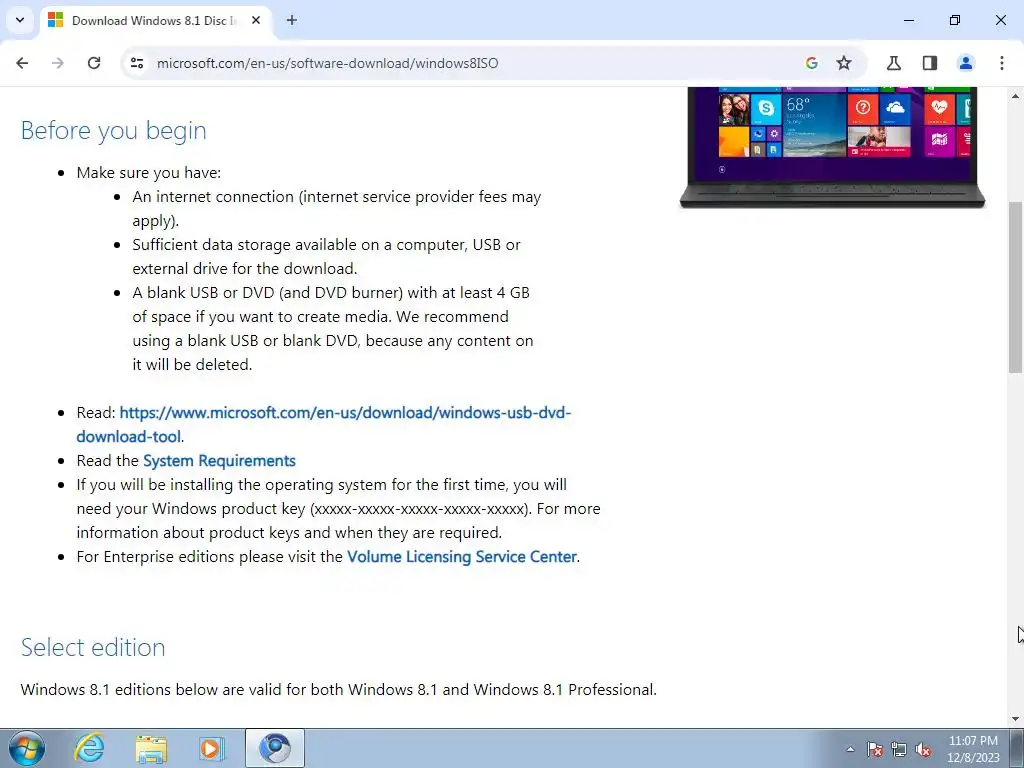Close the Download Windows 8.1 tab
The width and height of the screenshot is (1024, 768).
coord(256,20)
